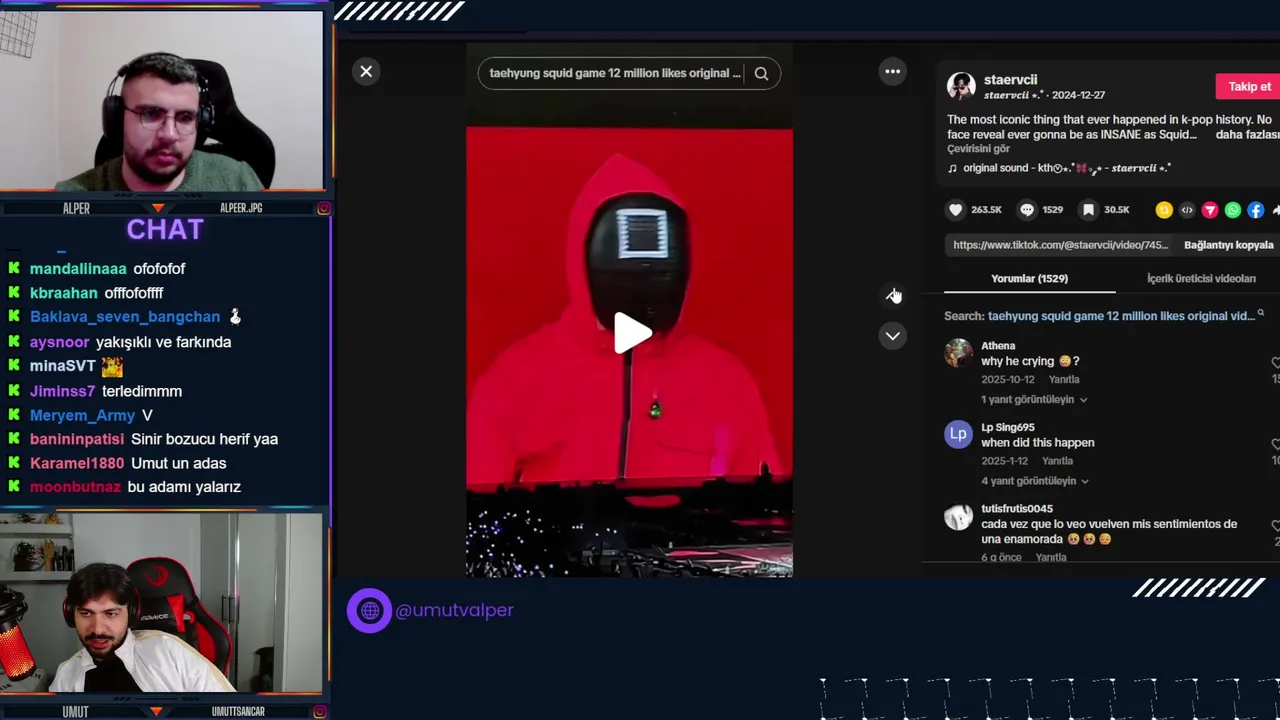Open staervcii's profile avatar
1280x720 pixels.
pos(961,86)
